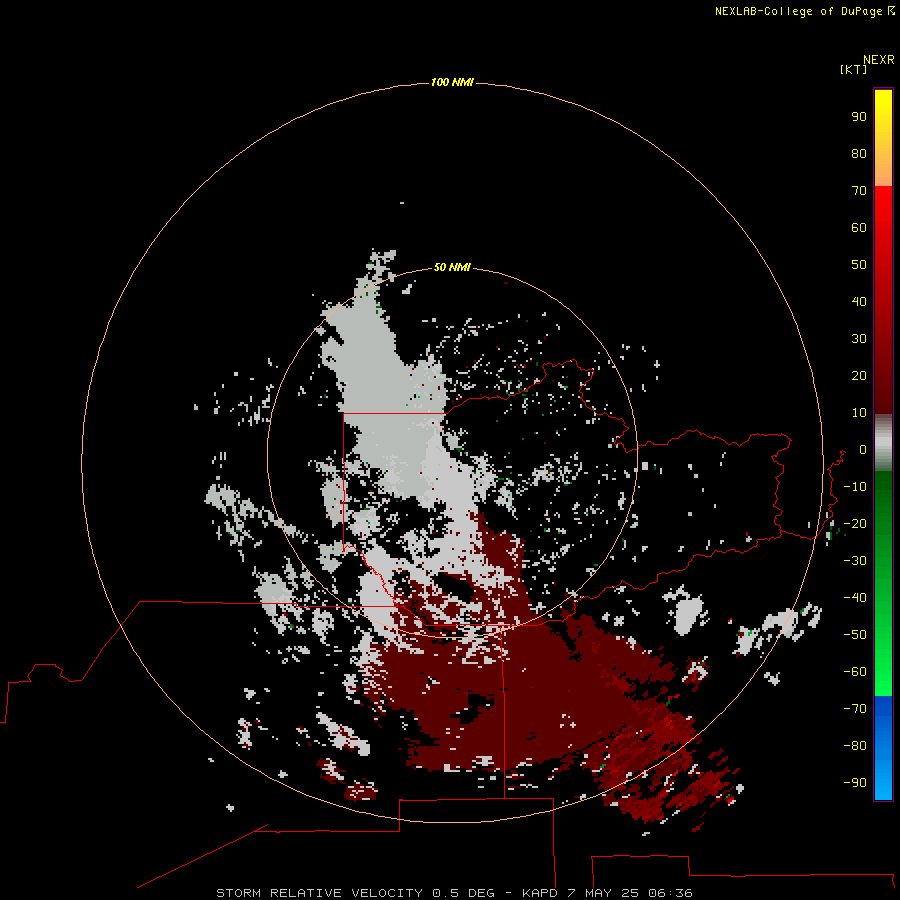
Task: Click the 40 value on the color scale
Action: coord(859,301)
